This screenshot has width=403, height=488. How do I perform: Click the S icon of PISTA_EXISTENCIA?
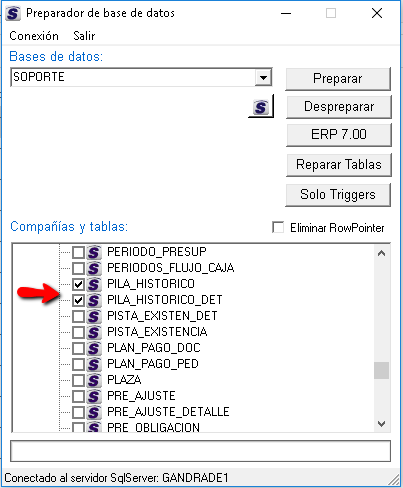coord(94,332)
